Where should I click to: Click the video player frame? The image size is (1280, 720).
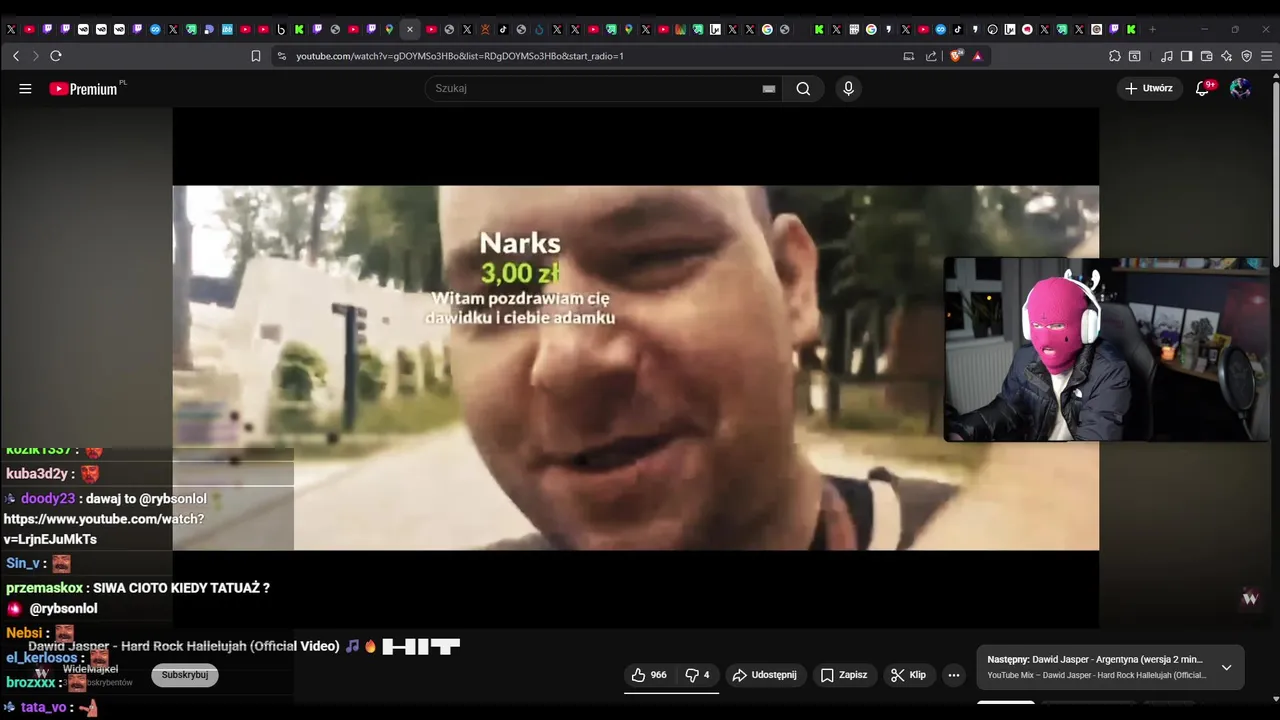pos(636,368)
